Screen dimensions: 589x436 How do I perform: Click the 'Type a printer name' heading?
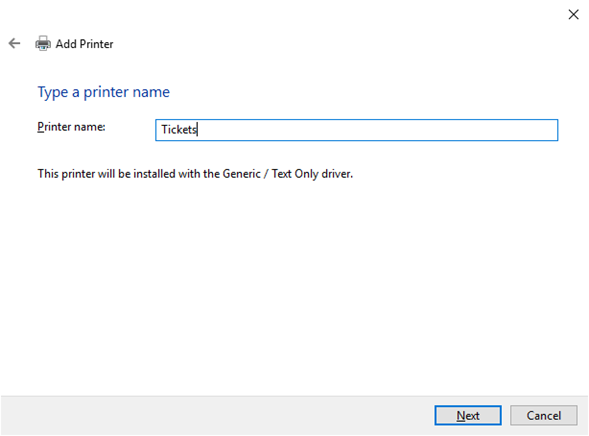pos(103,92)
